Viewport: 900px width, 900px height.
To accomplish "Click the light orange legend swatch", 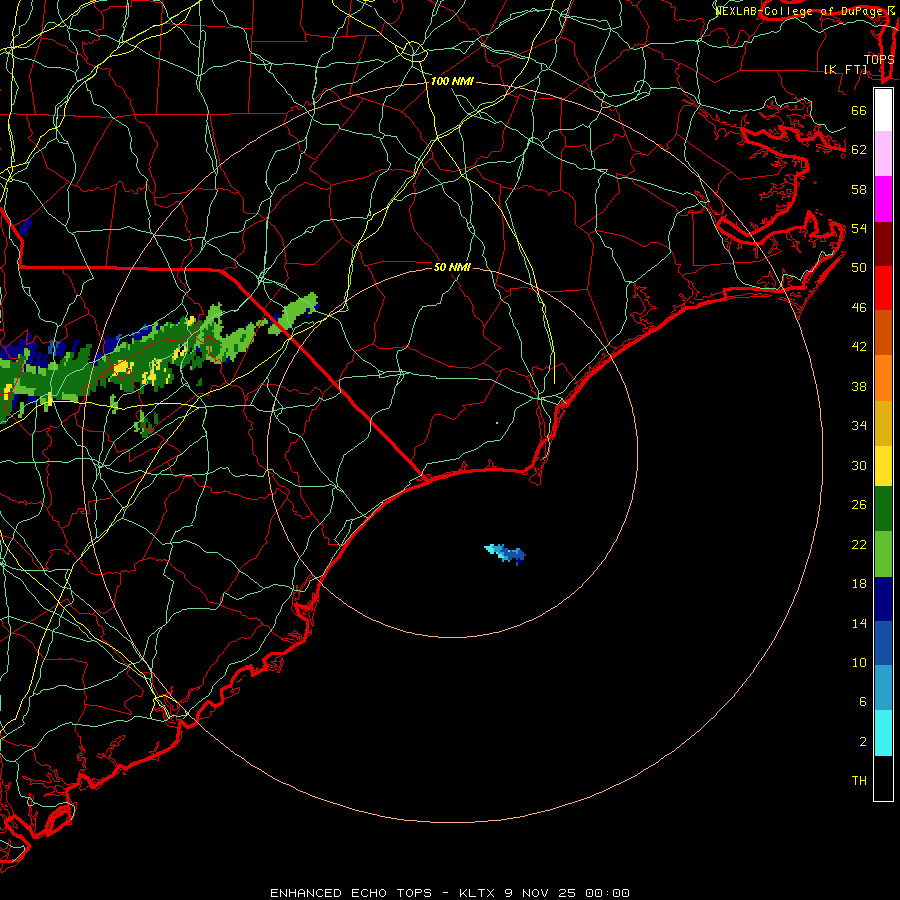I will point(883,378).
